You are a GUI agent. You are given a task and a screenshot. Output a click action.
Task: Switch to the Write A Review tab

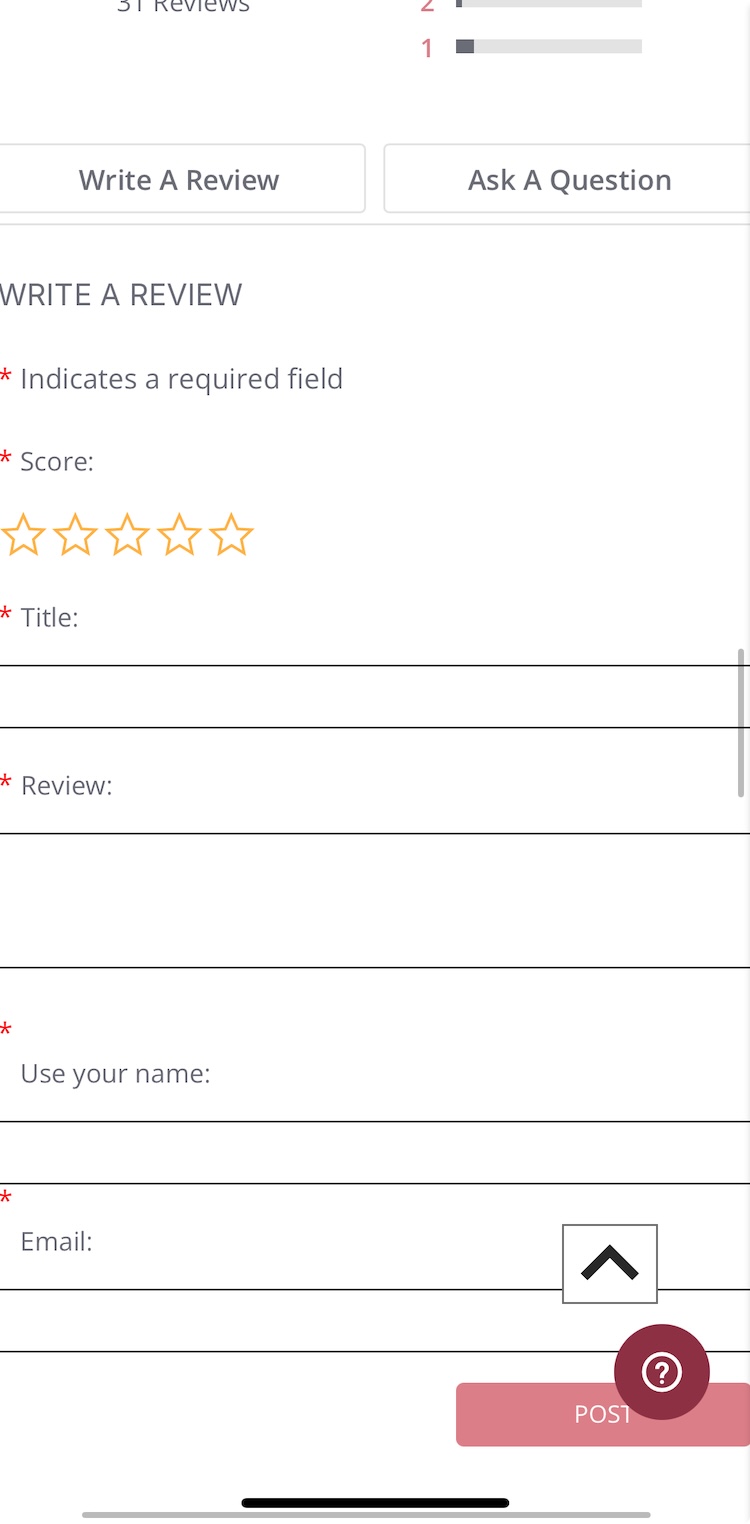tap(180, 179)
